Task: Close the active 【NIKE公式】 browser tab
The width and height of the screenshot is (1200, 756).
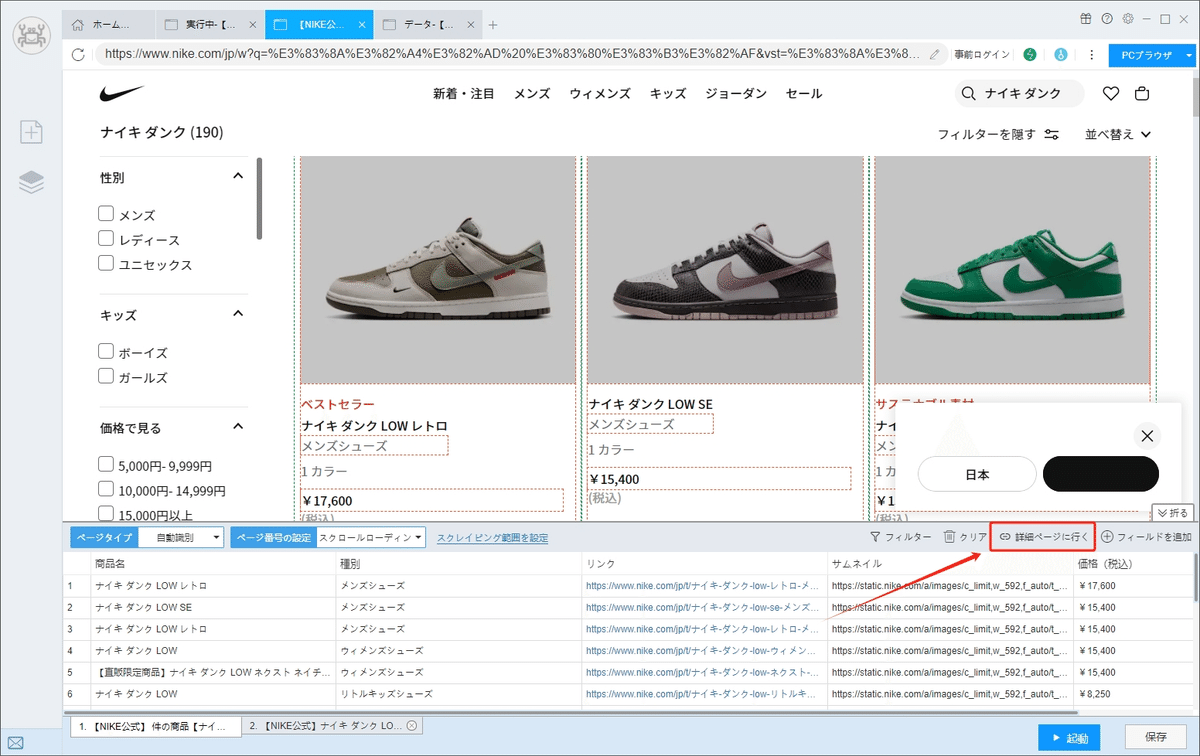Action: coord(363,25)
